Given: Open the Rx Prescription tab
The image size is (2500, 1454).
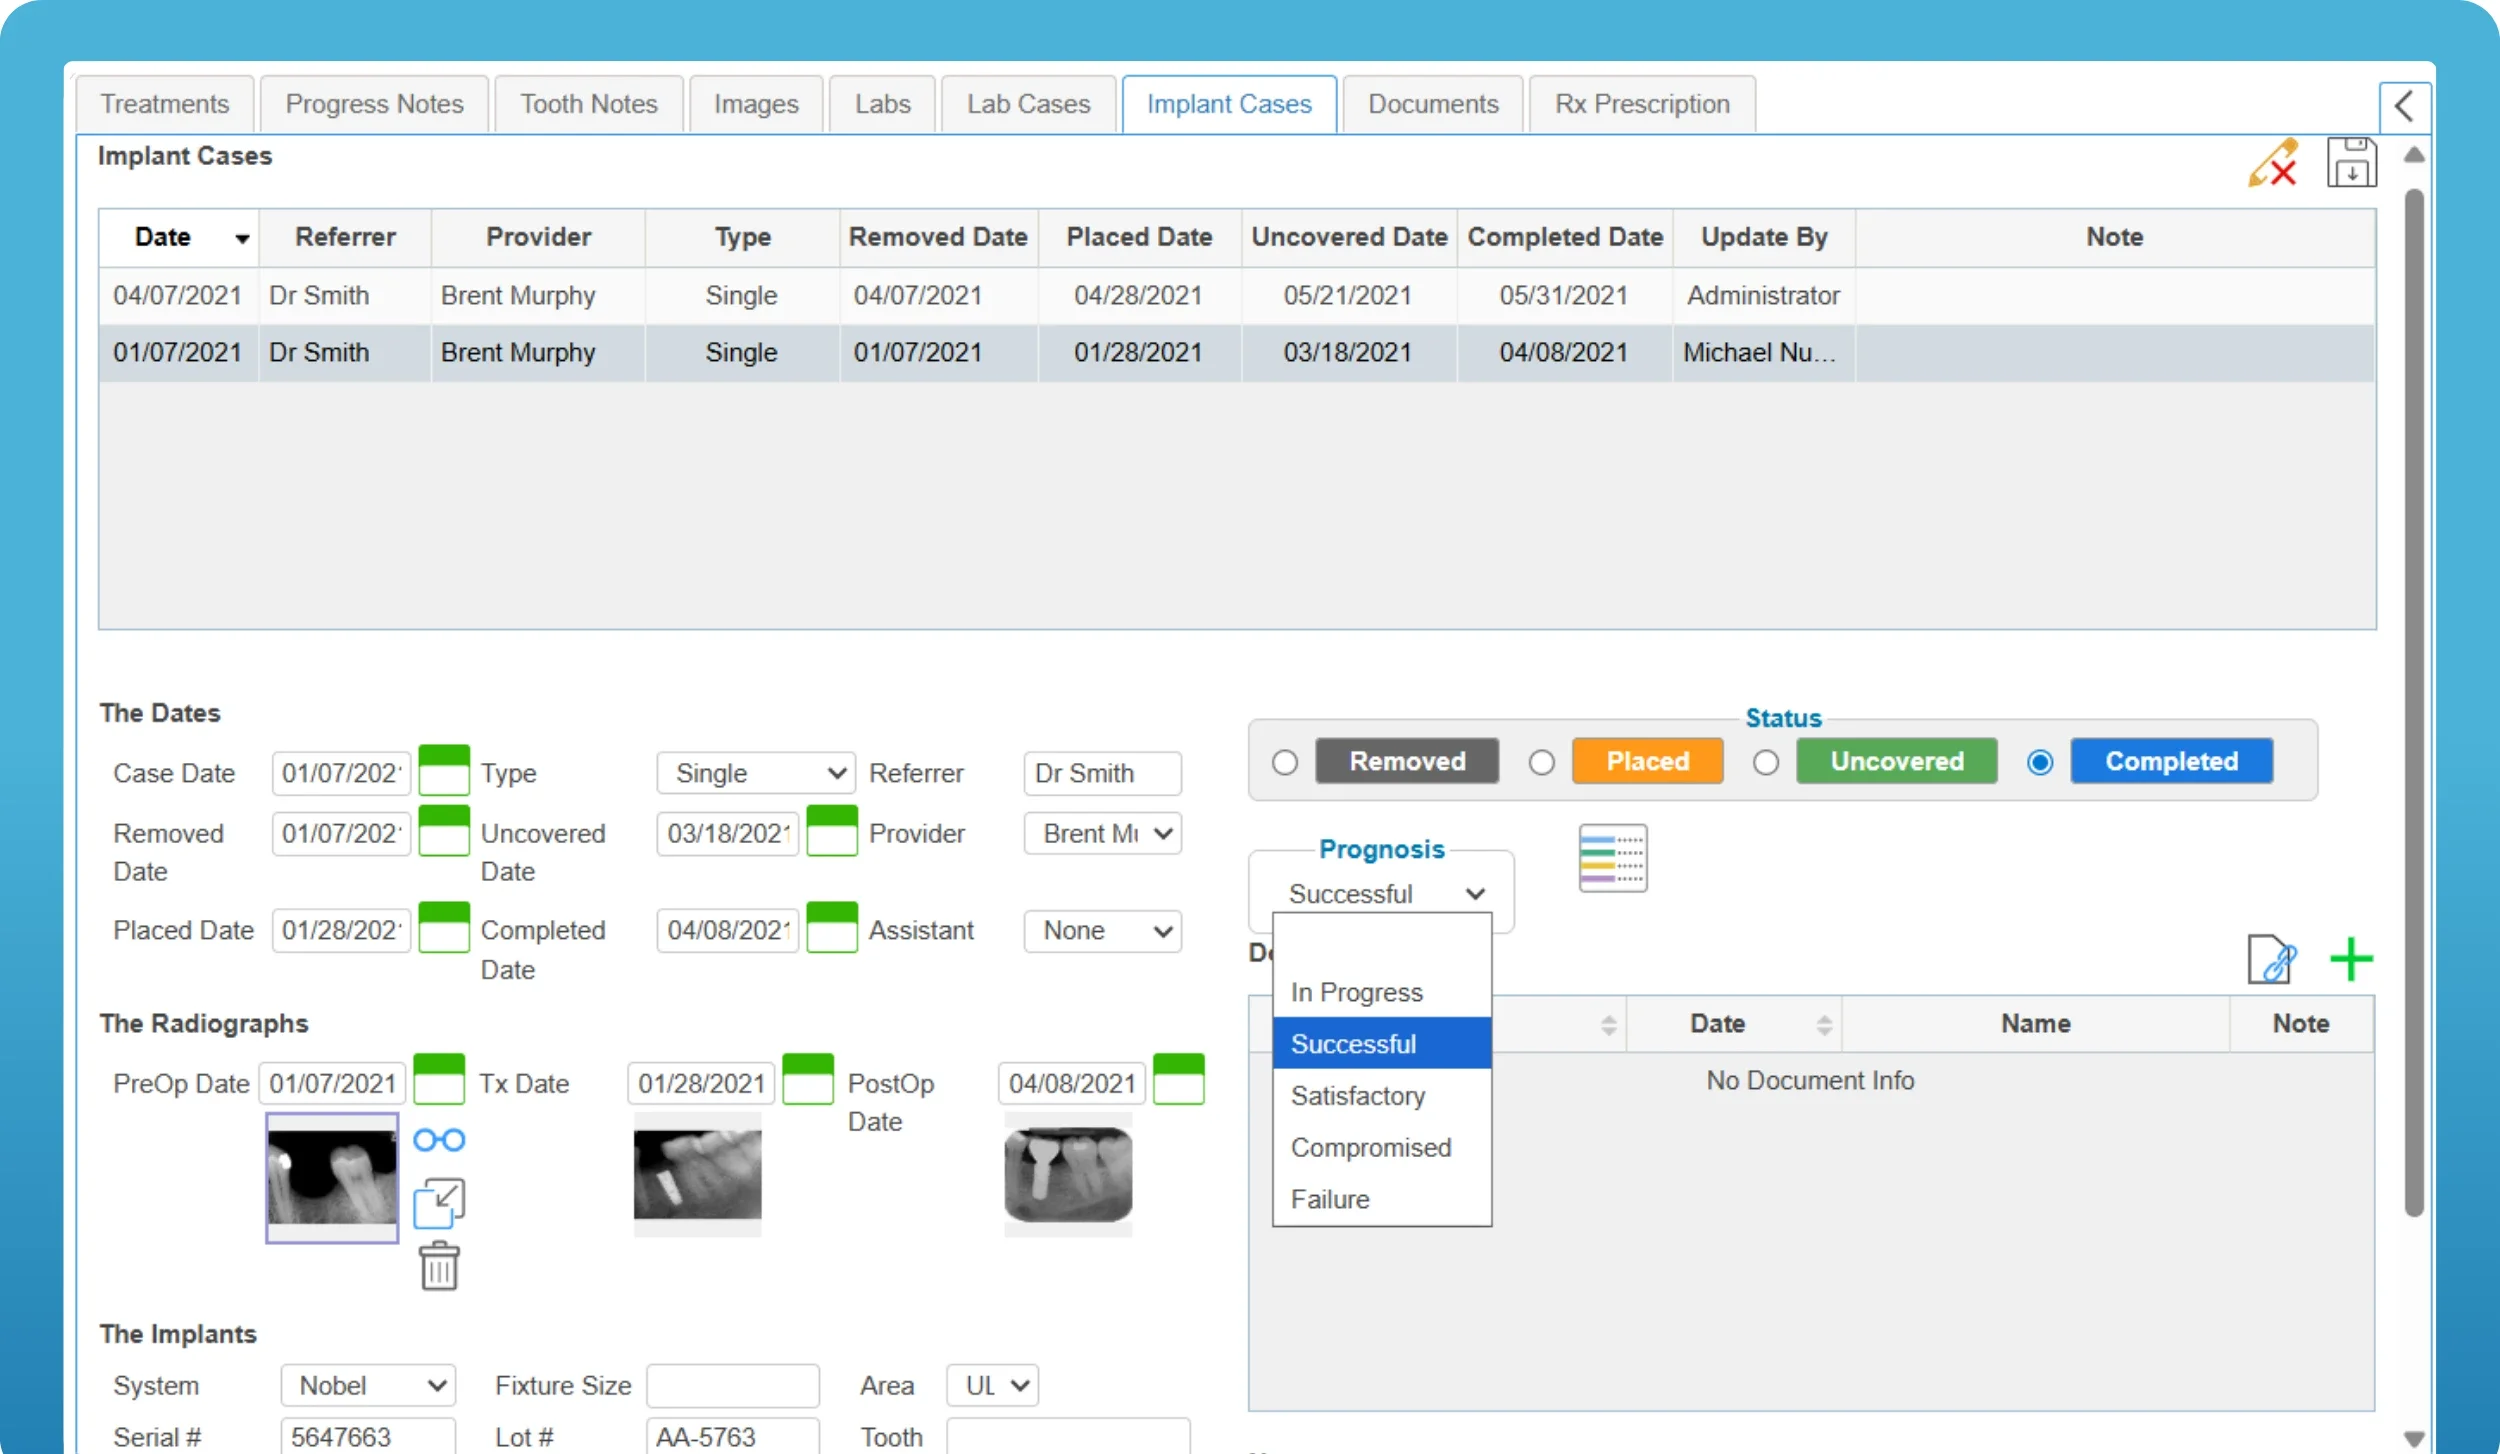Looking at the screenshot, I should (x=1641, y=104).
